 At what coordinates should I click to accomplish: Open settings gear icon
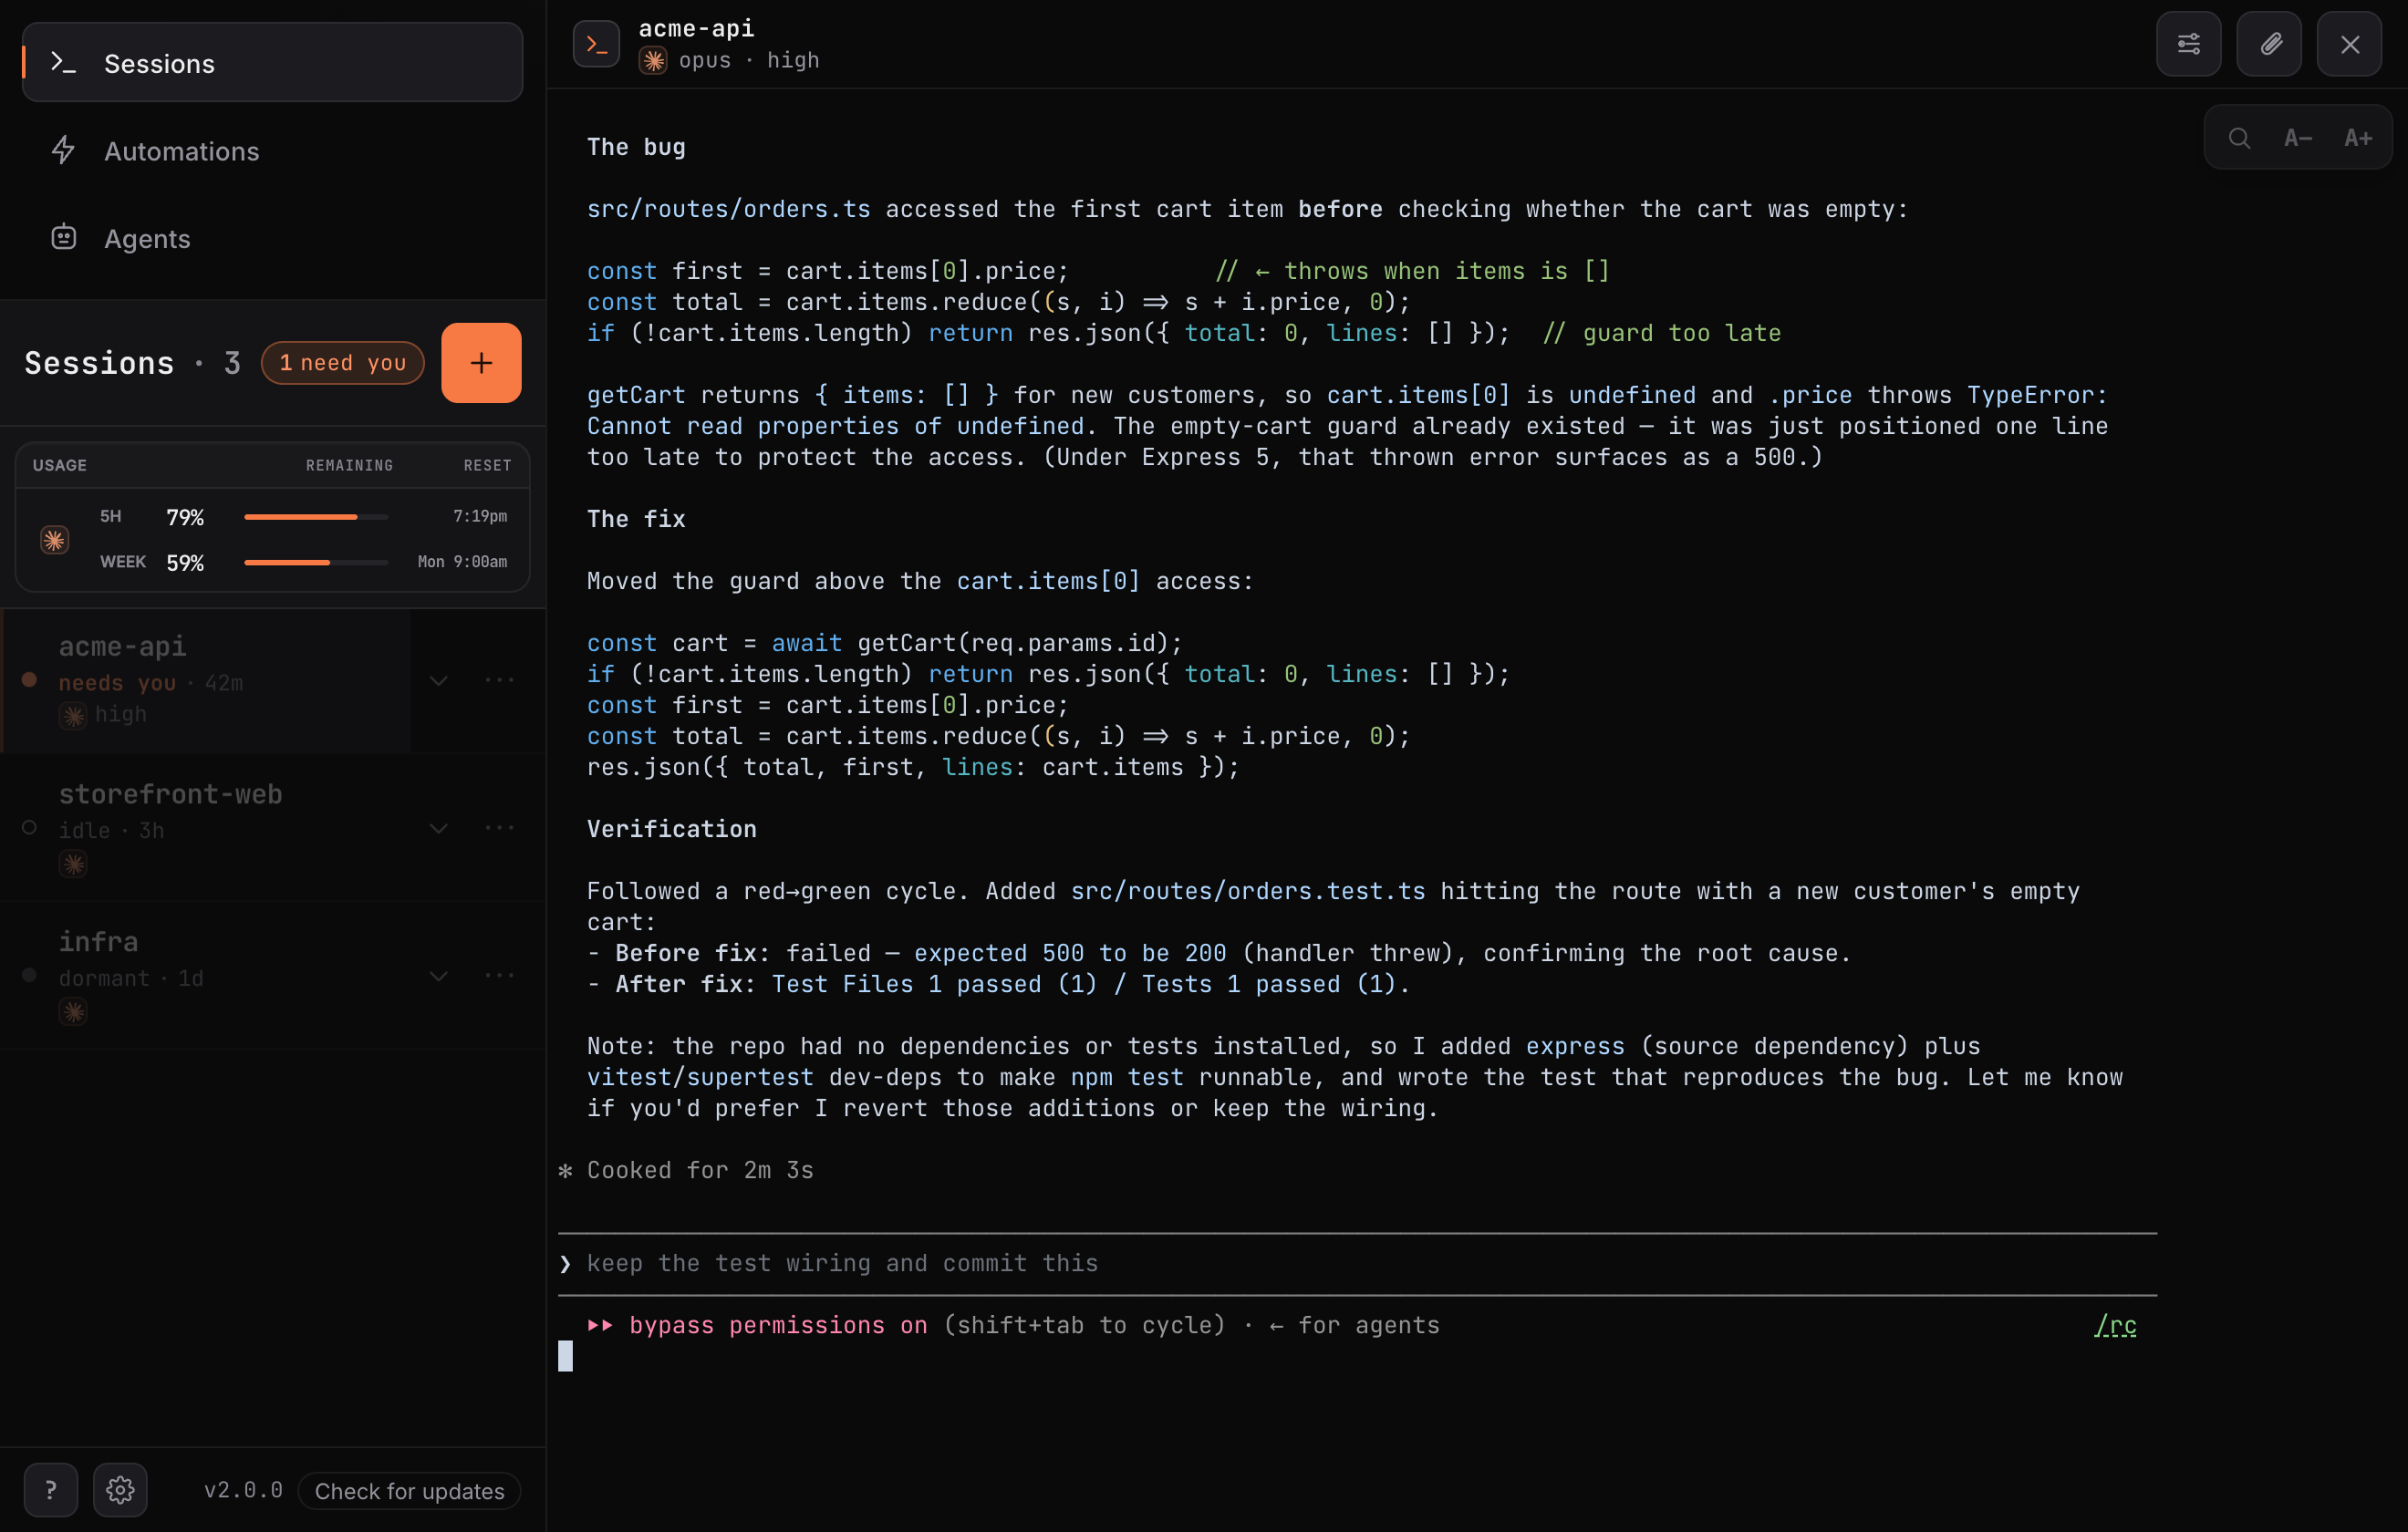pos(120,1490)
